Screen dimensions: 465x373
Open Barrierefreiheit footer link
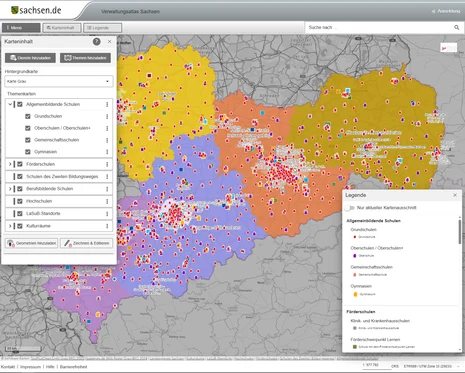tap(74, 367)
